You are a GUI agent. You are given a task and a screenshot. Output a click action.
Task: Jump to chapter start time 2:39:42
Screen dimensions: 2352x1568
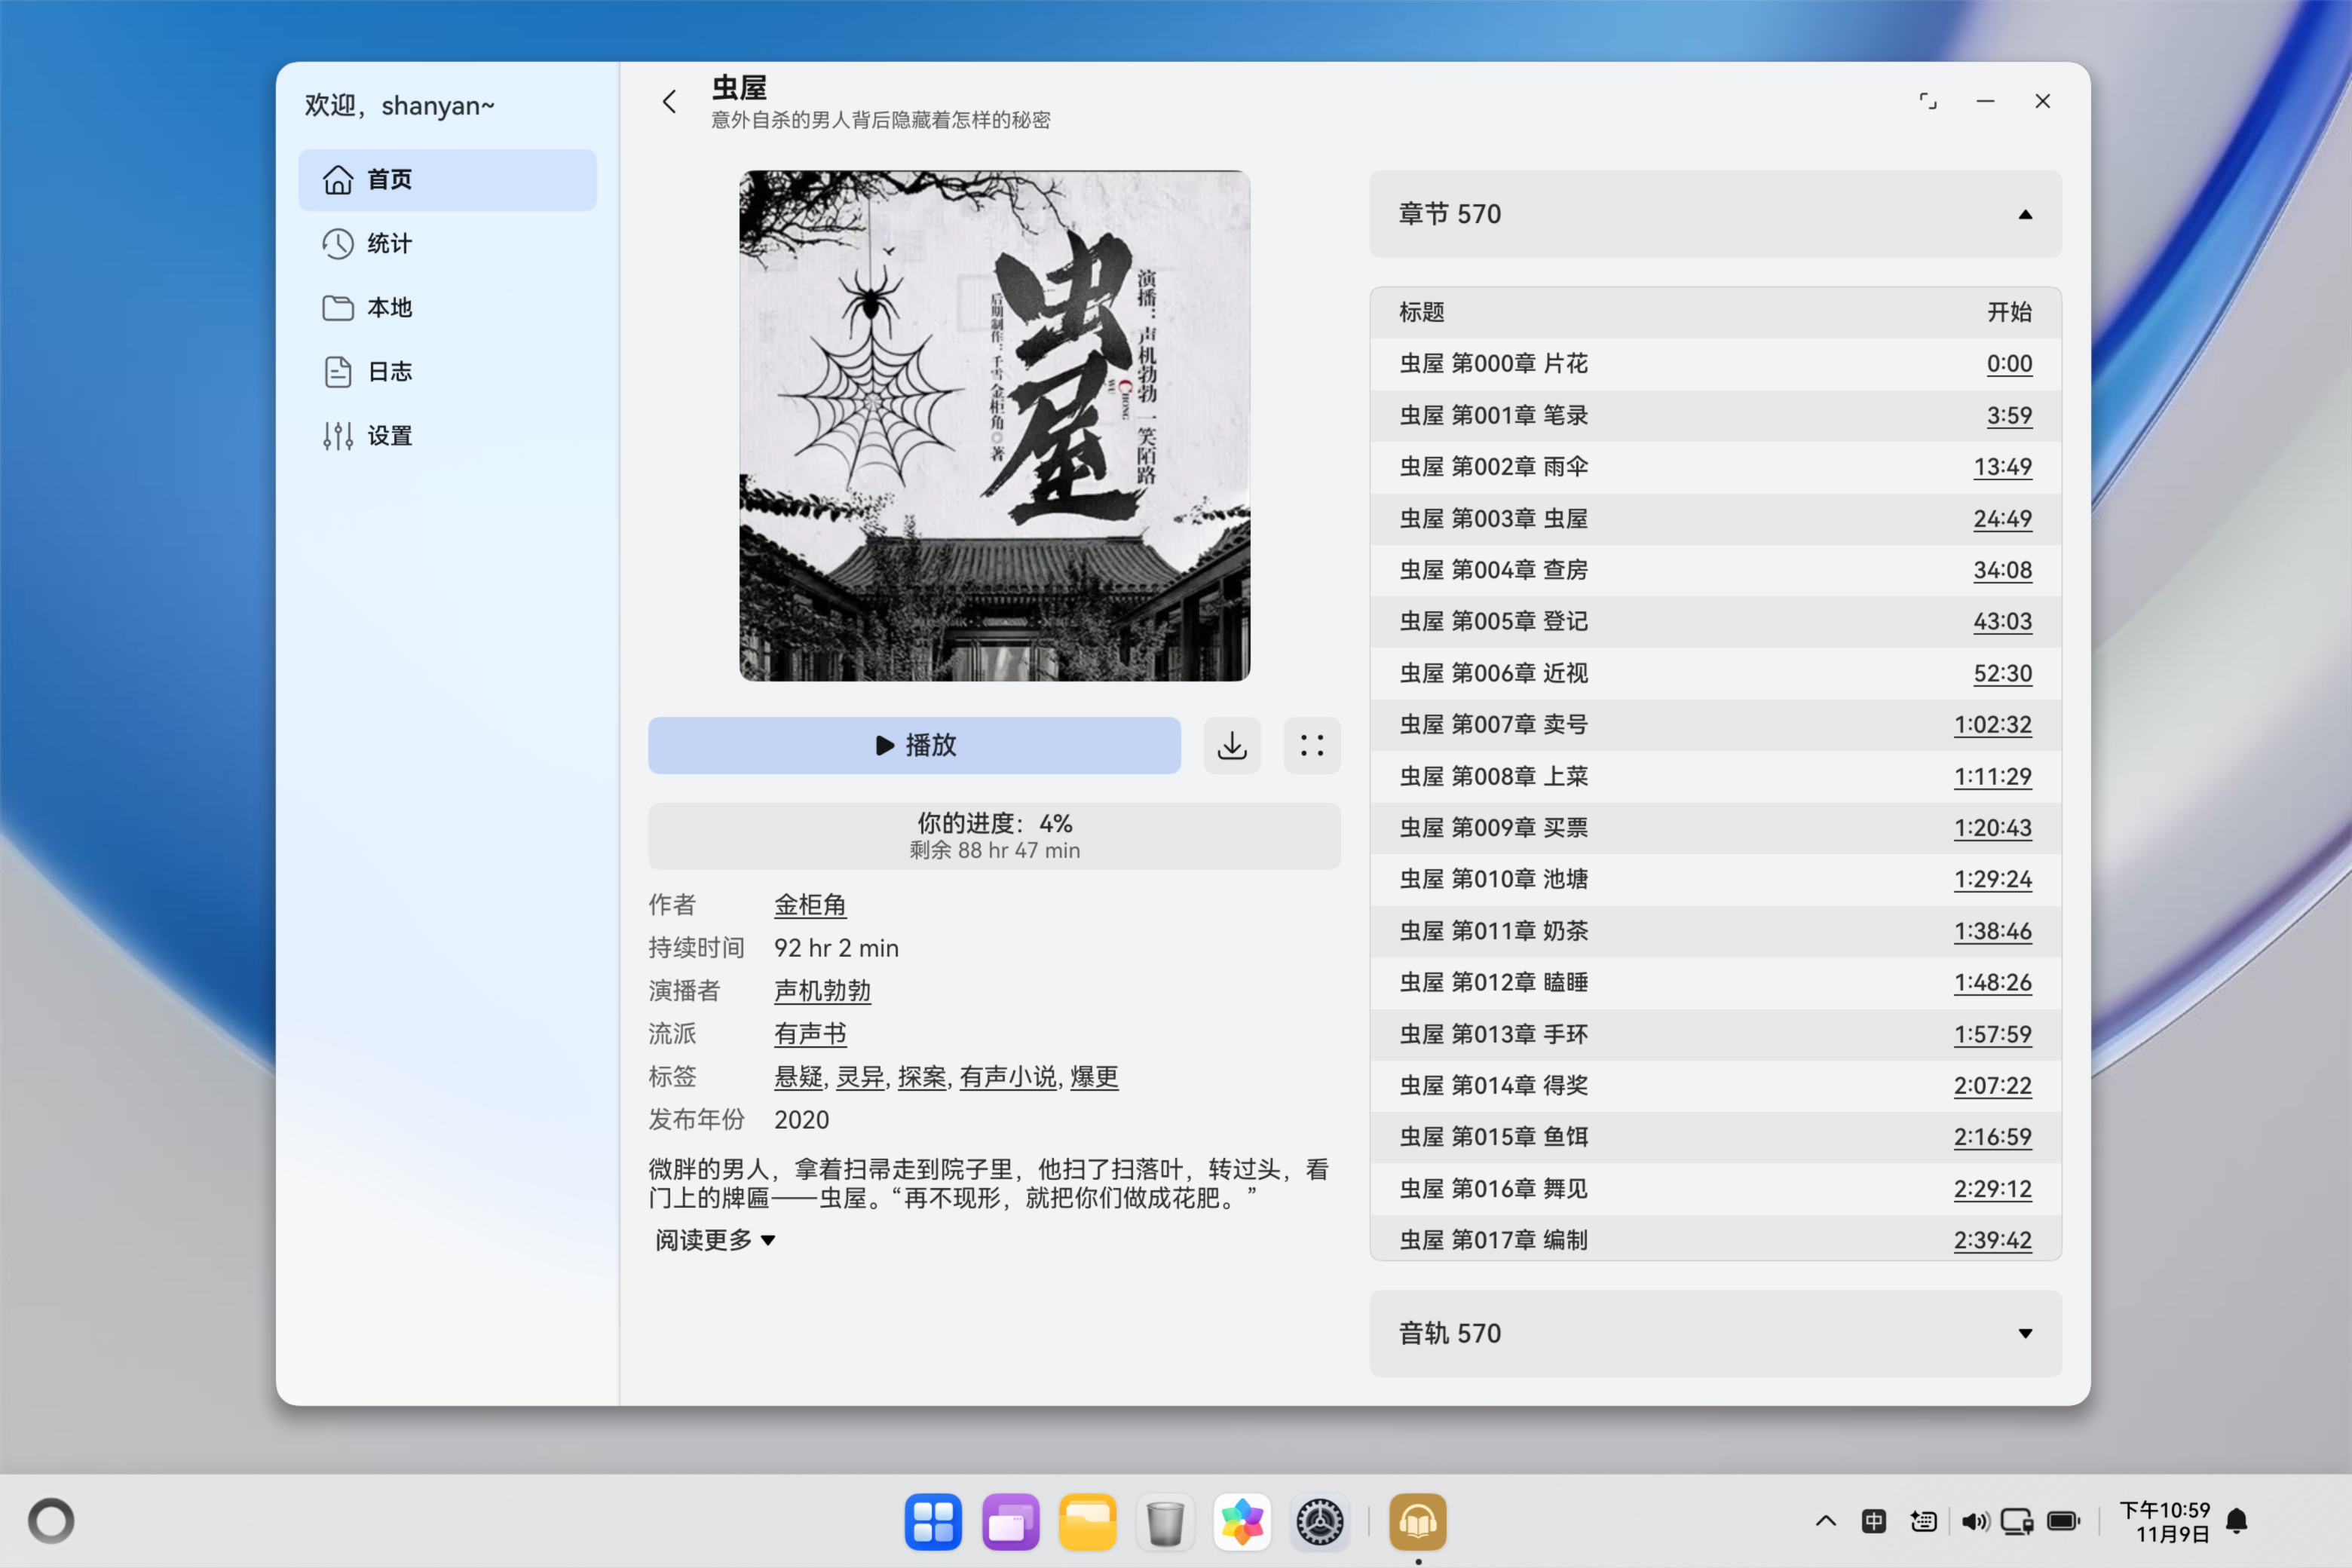[1993, 1240]
